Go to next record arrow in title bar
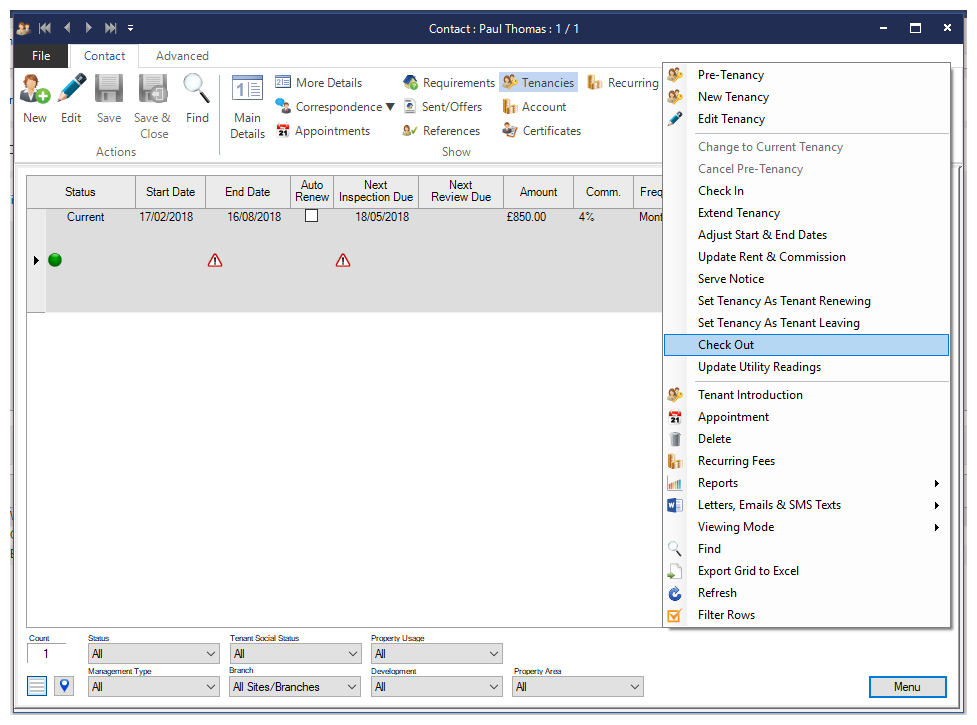This screenshot has height=725, width=977. click(x=88, y=28)
